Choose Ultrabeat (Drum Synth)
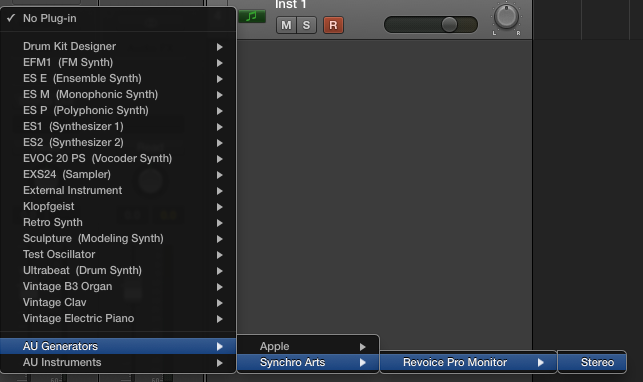The height and width of the screenshot is (382, 643). 118,270
